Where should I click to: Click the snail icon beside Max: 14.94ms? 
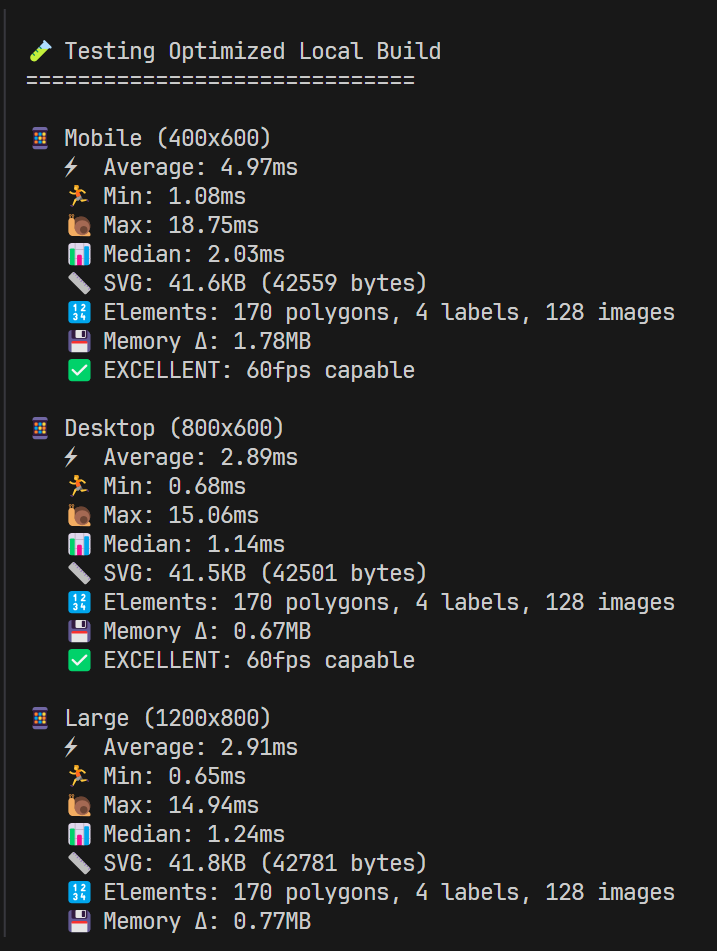tap(79, 805)
